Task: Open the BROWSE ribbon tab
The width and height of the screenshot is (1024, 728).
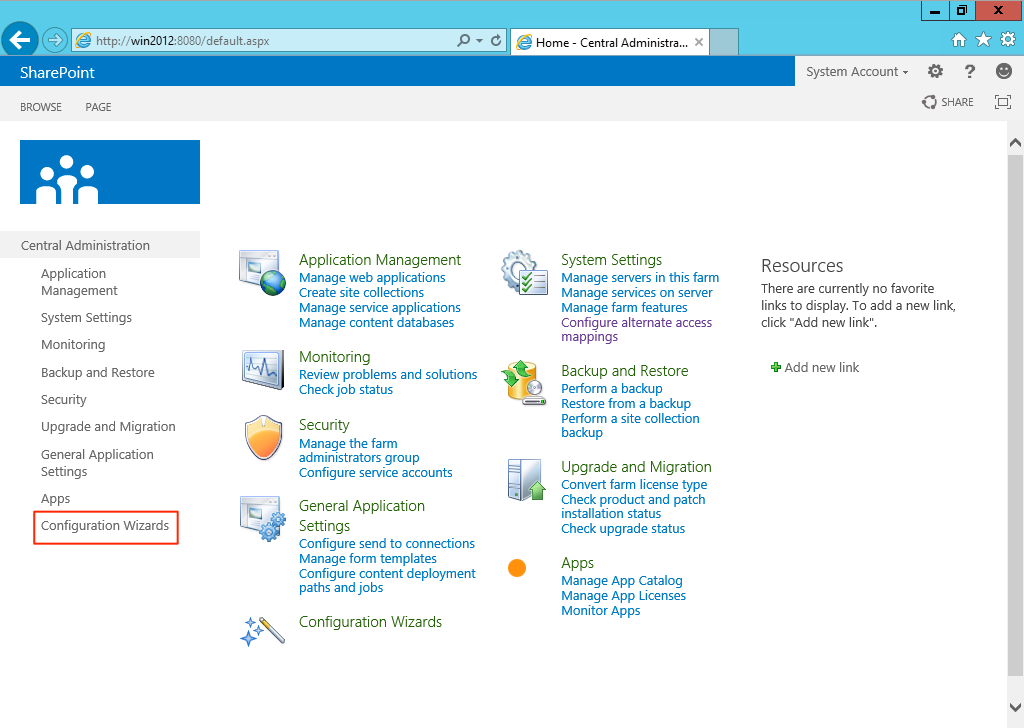Action: tap(40, 107)
